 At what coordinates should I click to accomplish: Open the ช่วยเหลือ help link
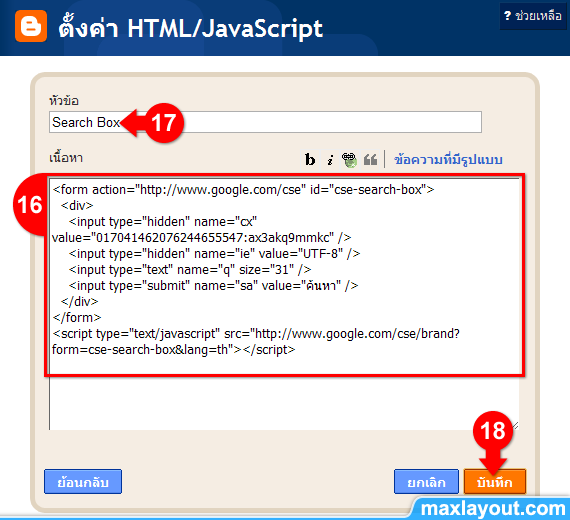coord(533,16)
